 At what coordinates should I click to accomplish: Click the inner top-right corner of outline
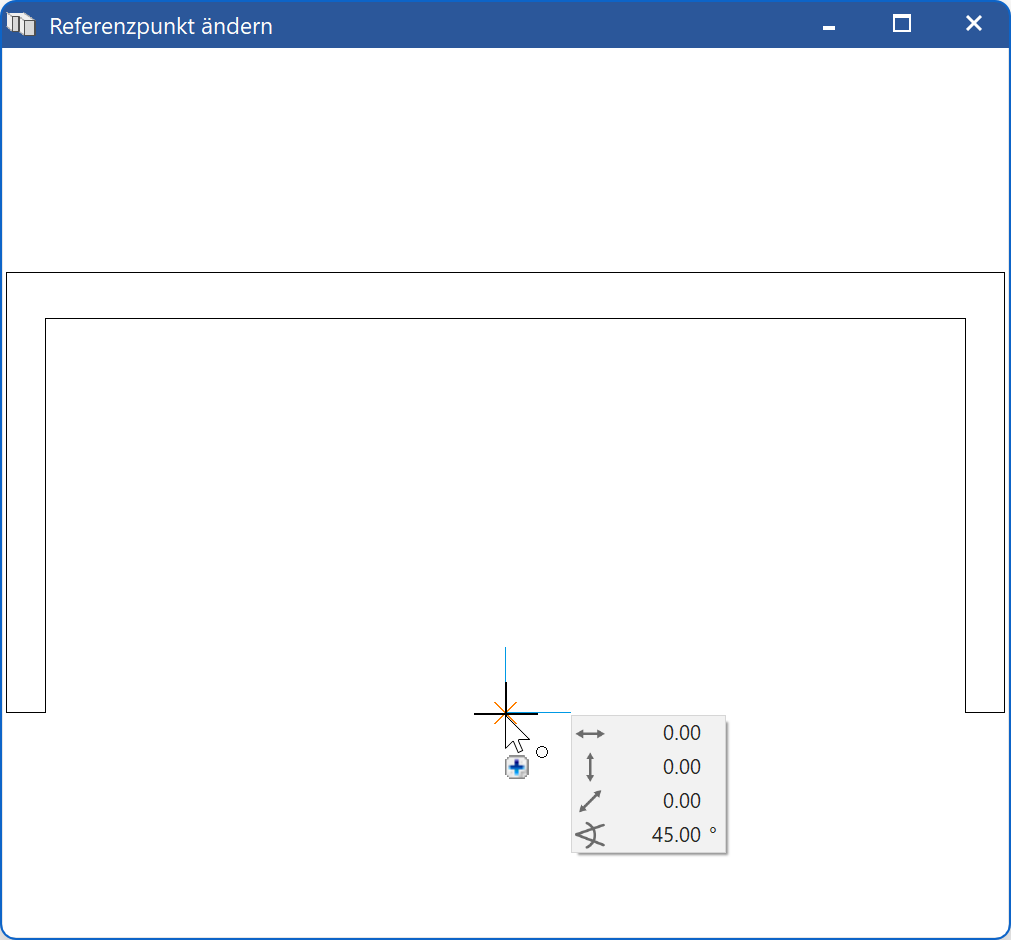click(x=965, y=319)
